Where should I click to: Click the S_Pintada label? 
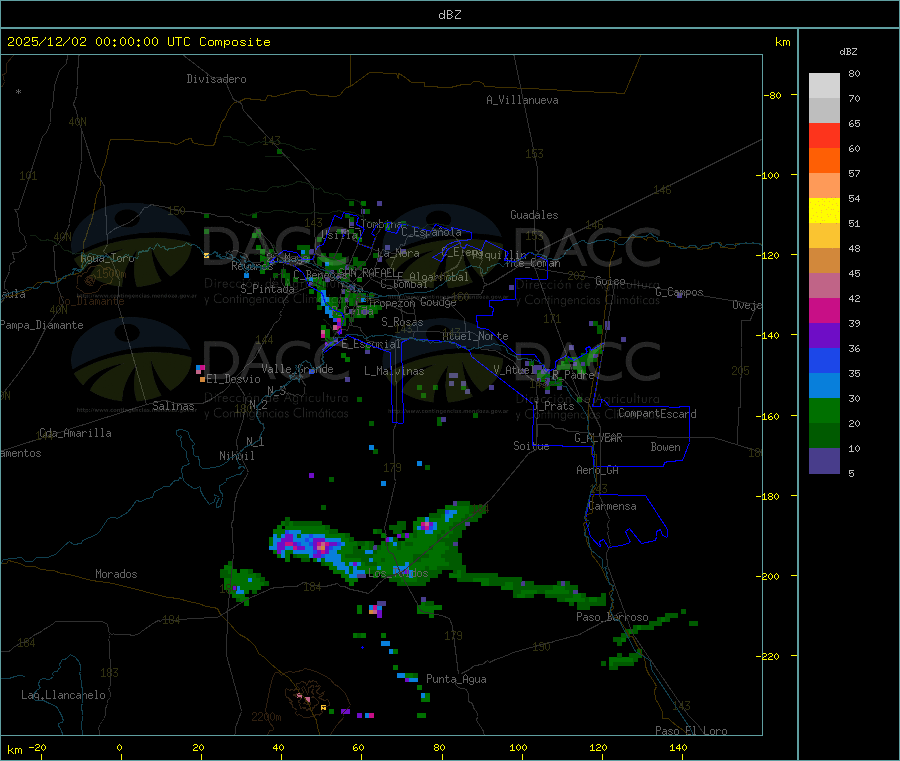click(267, 289)
